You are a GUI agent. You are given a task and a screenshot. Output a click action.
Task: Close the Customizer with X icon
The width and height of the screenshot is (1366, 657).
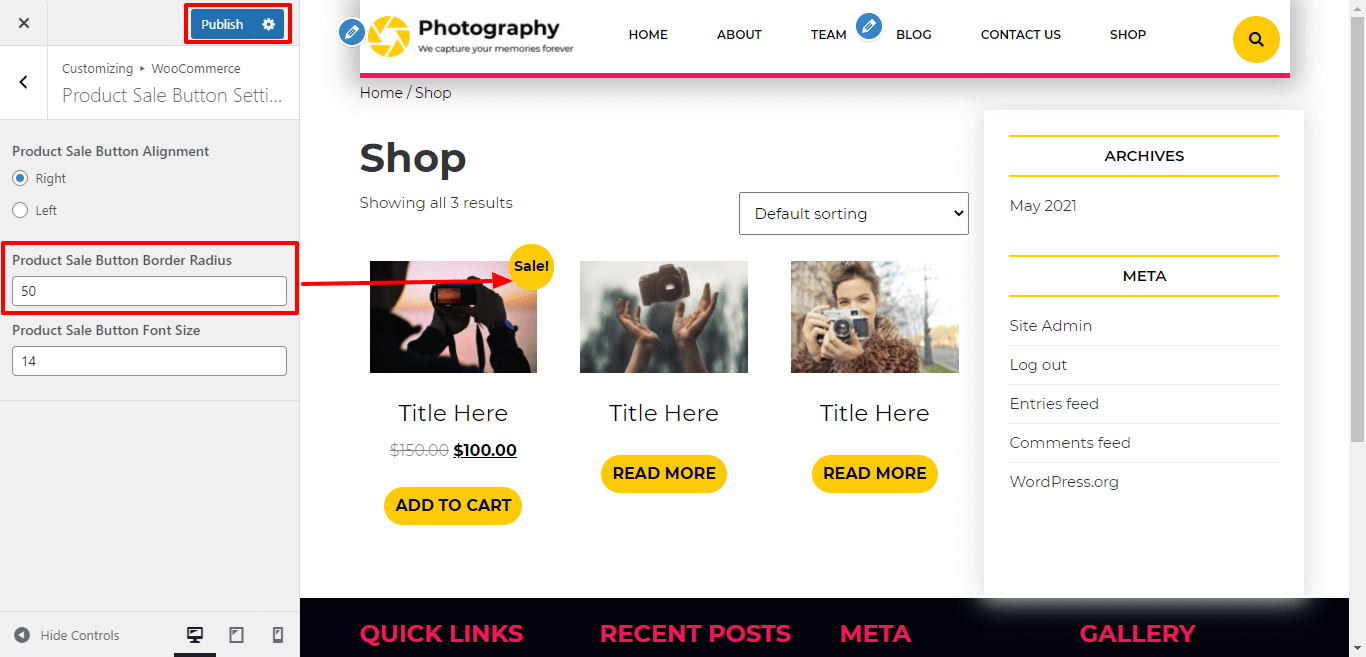click(24, 23)
